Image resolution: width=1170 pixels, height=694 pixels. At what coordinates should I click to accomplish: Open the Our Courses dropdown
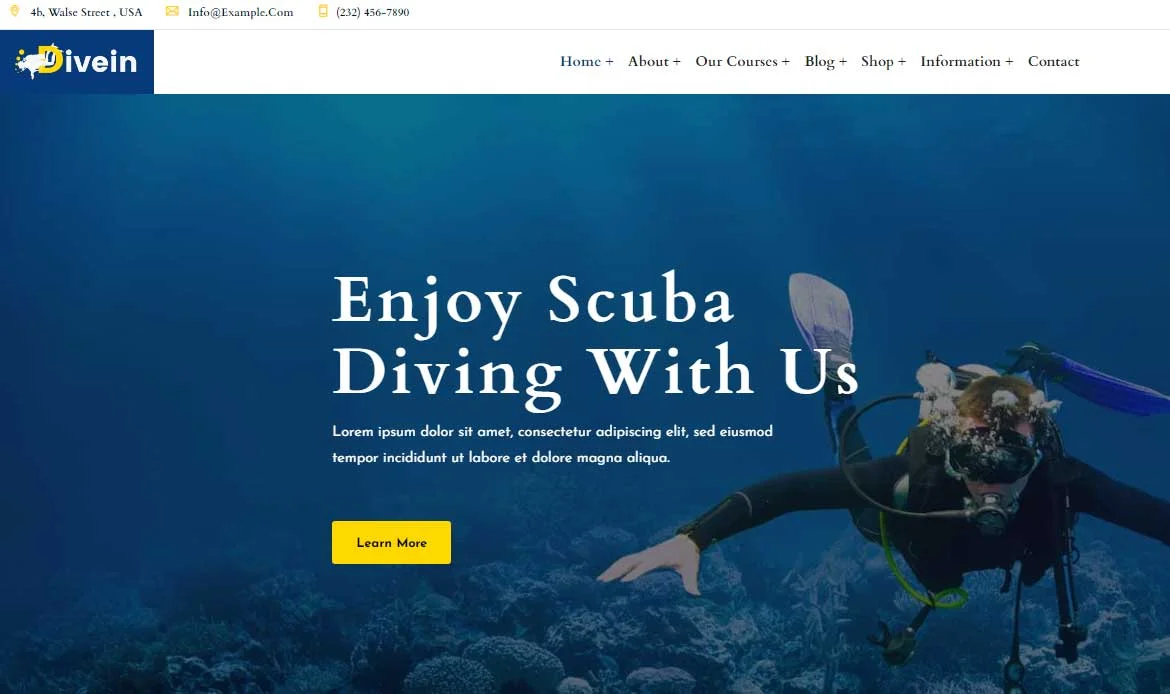742,61
